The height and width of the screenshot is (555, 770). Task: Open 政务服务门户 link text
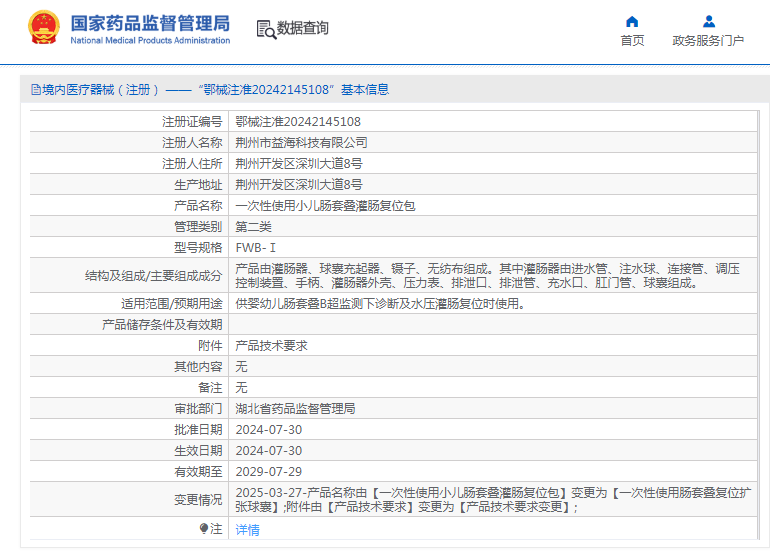tap(708, 40)
